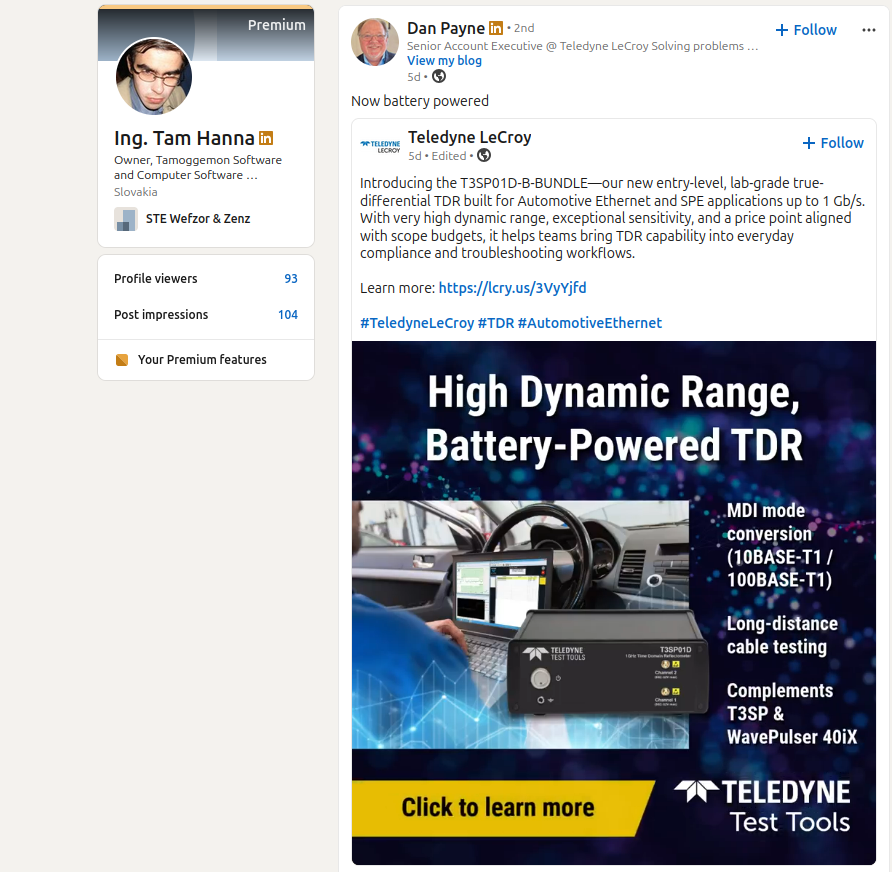Image resolution: width=892 pixels, height=872 pixels.
Task: Click the #AutomotiveEthernet hashtag
Action: tap(589, 323)
